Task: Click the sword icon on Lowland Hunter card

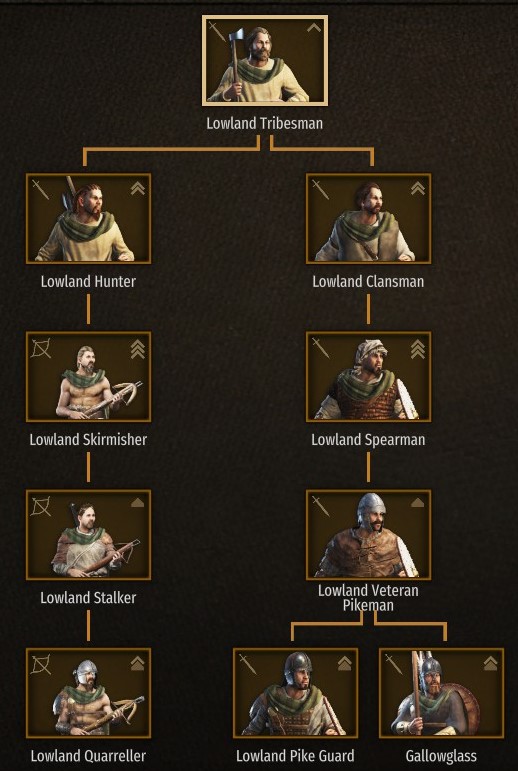Action: tap(41, 190)
